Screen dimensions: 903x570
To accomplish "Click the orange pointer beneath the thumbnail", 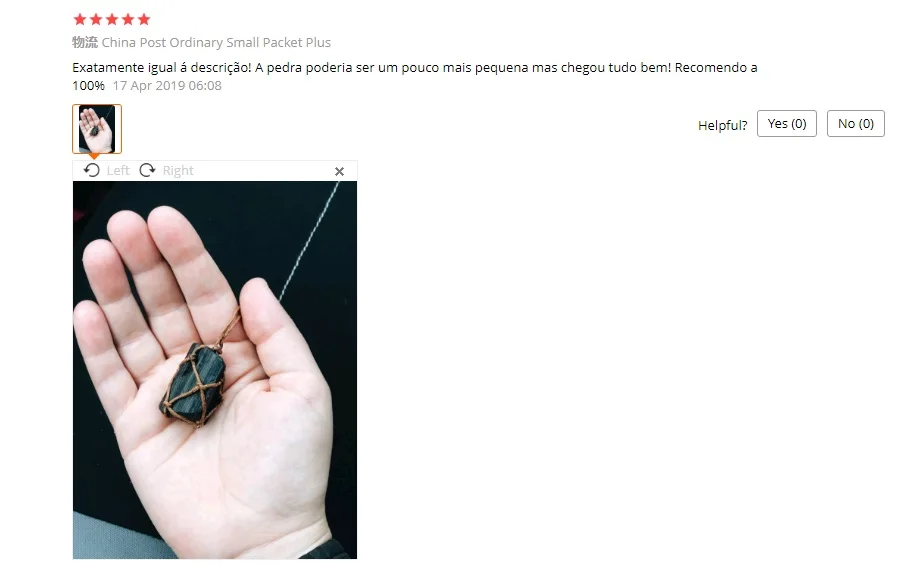I will tap(94, 156).
